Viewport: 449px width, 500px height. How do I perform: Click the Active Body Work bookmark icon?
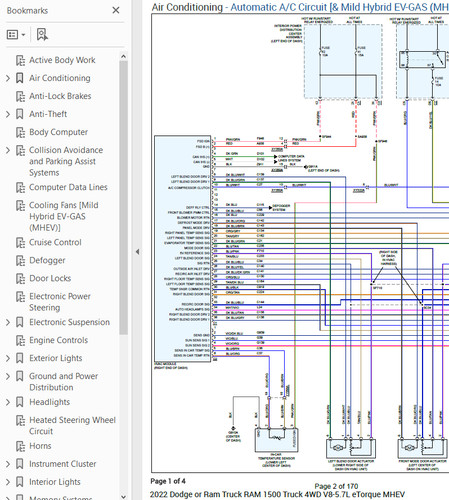coord(20,60)
